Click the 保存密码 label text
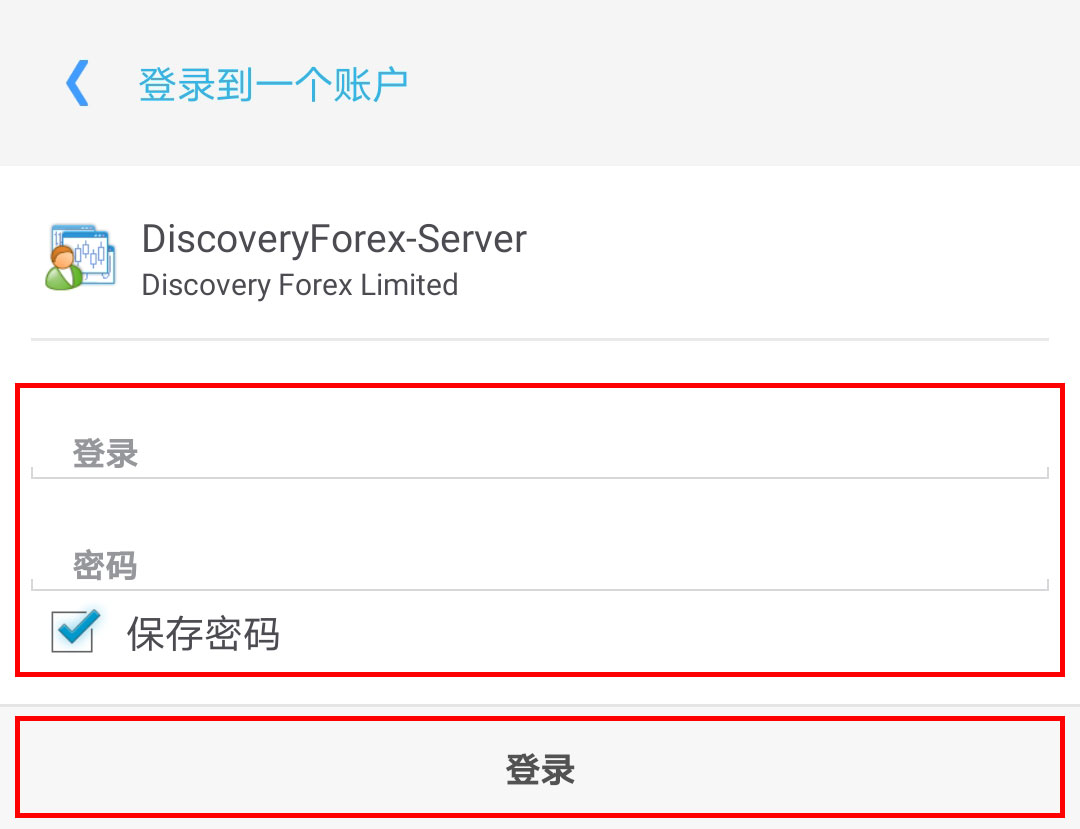 203,635
